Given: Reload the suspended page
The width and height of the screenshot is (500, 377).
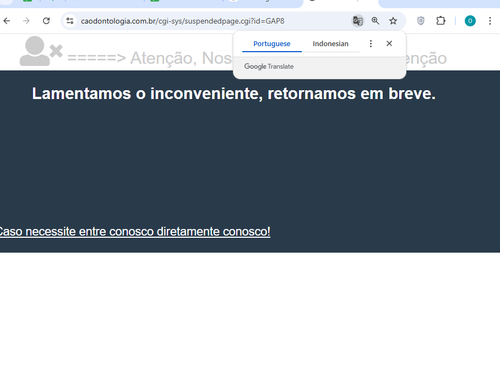Looking at the screenshot, I should click(x=46, y=21).
